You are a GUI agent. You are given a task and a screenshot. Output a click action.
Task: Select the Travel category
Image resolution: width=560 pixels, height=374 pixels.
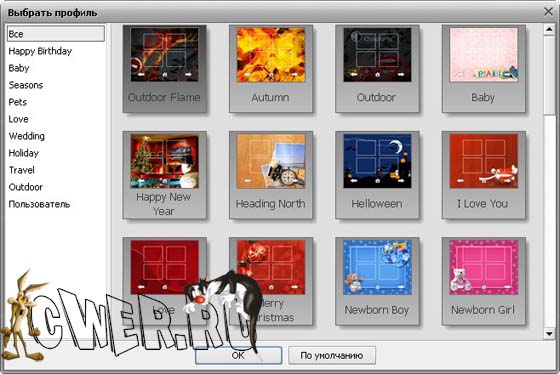pyautogui.click(x=21, y=170)
